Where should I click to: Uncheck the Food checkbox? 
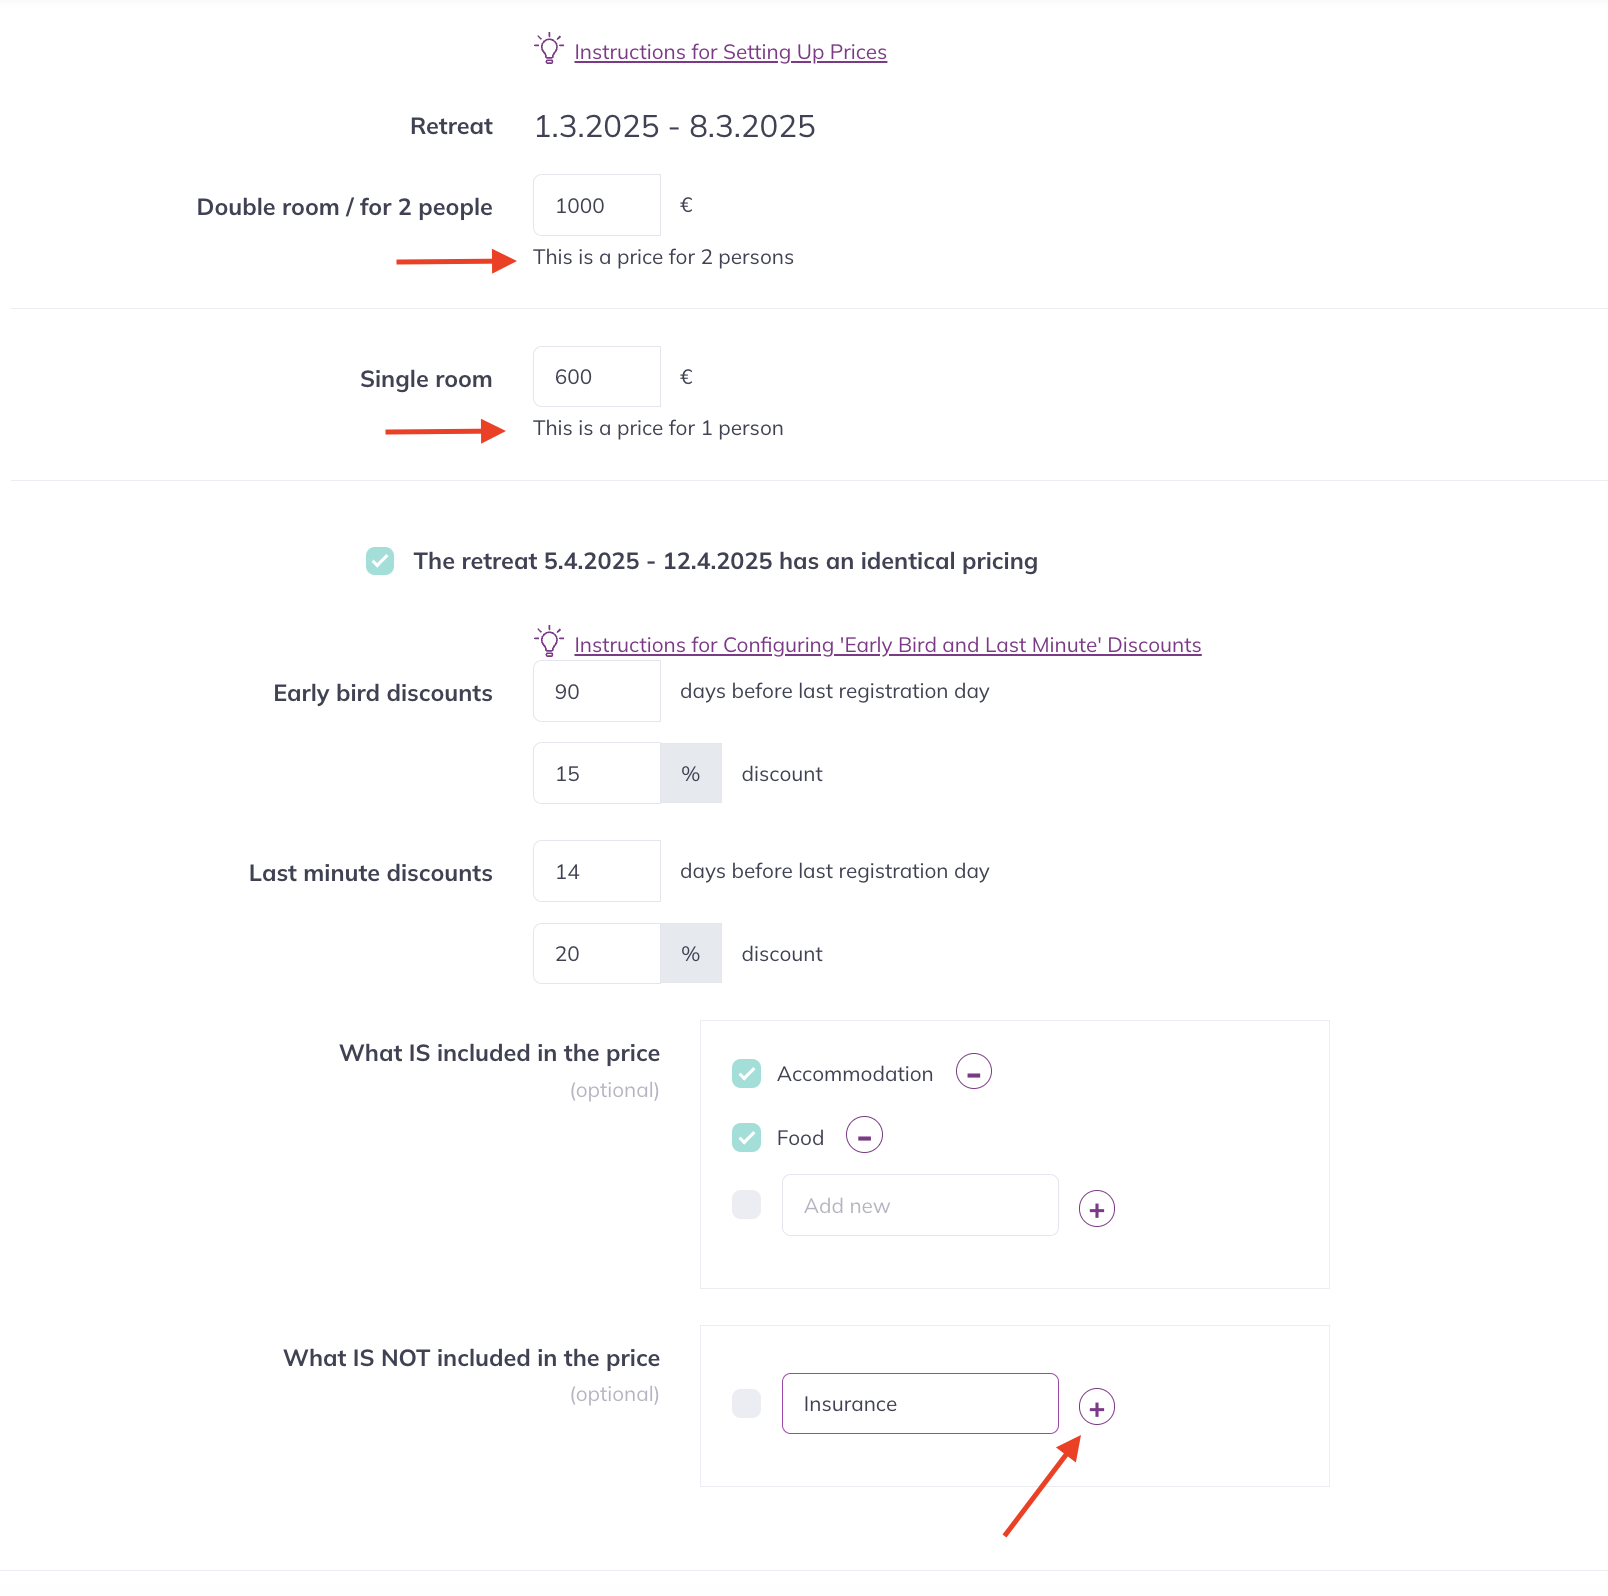click(747, 1138)
